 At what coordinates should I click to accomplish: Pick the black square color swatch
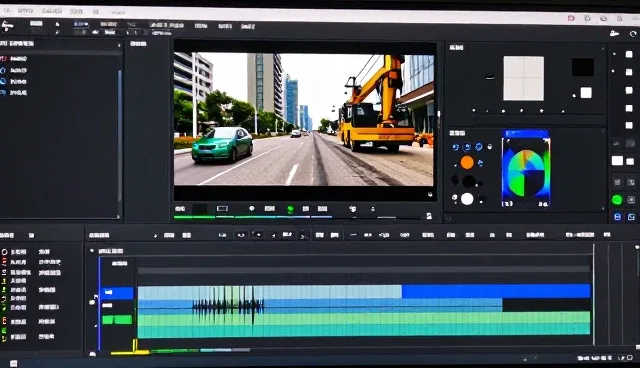(x=582, y=67)
